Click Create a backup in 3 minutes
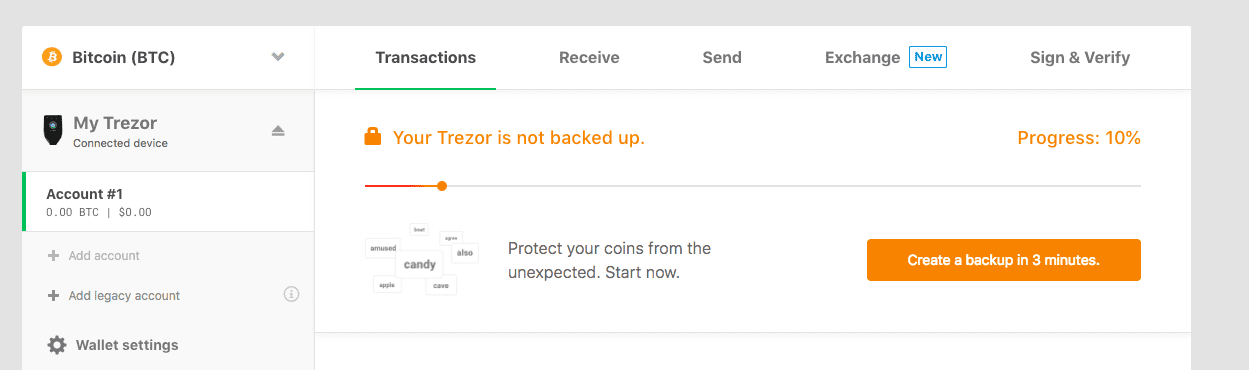This screenshot has height=370, width=1249. tap(1003, 260)
